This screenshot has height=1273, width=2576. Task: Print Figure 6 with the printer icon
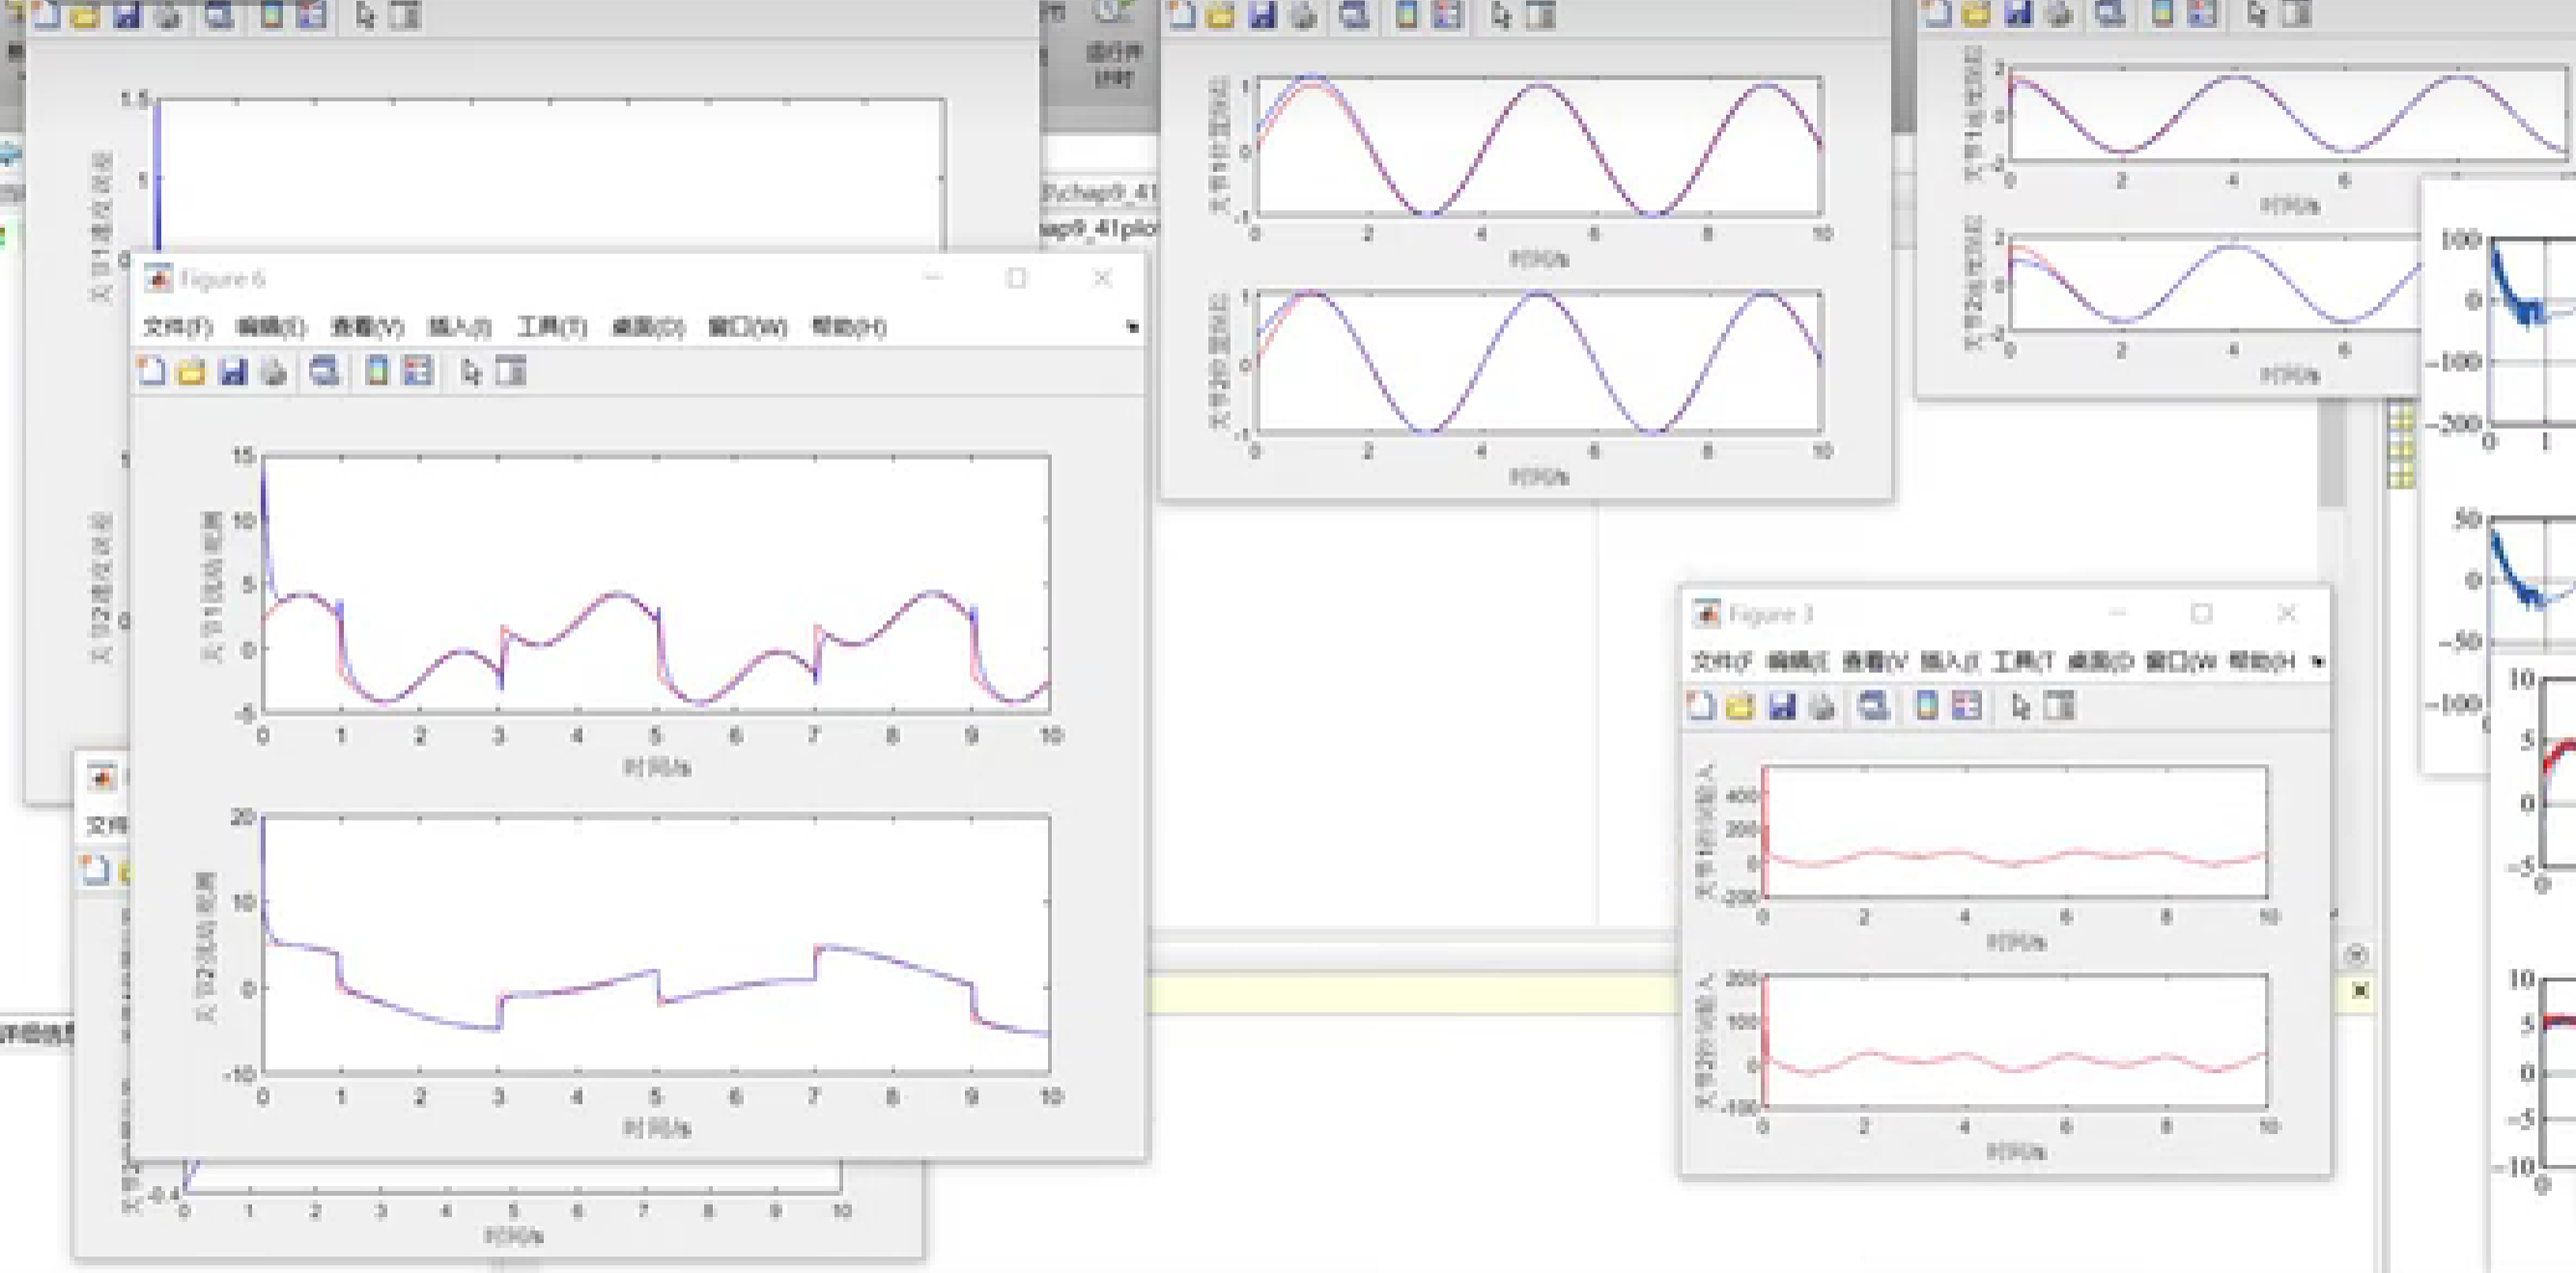[274, 372]
